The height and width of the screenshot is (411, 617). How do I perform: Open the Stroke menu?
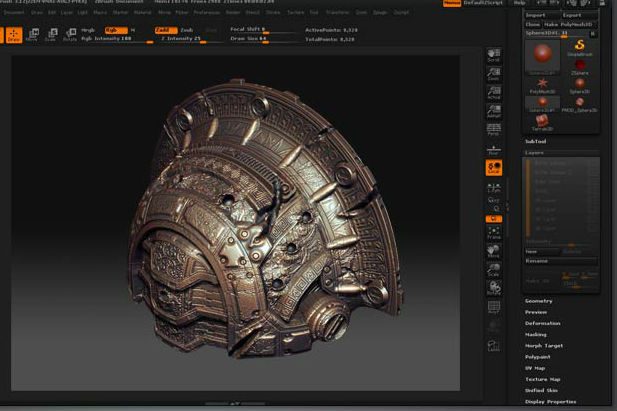pyautogui.click(x=273, y=13)
